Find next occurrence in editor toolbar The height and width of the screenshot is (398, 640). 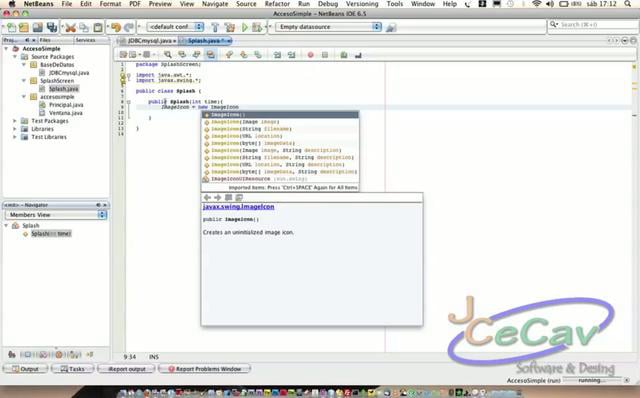pos(196,55)
